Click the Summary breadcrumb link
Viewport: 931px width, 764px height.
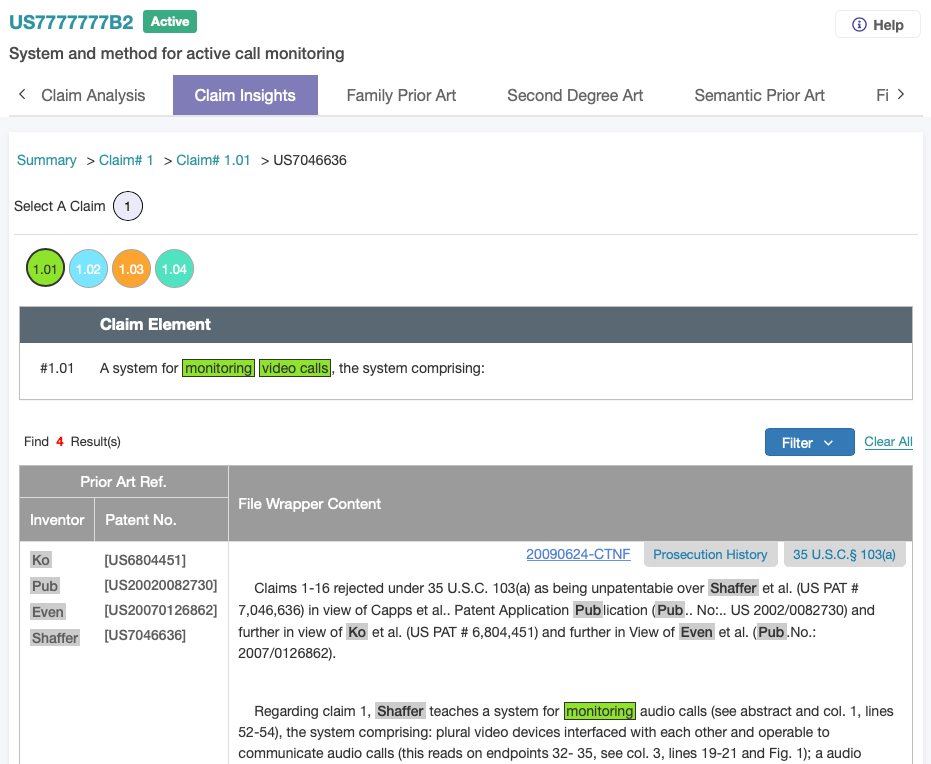click(47, 160)
